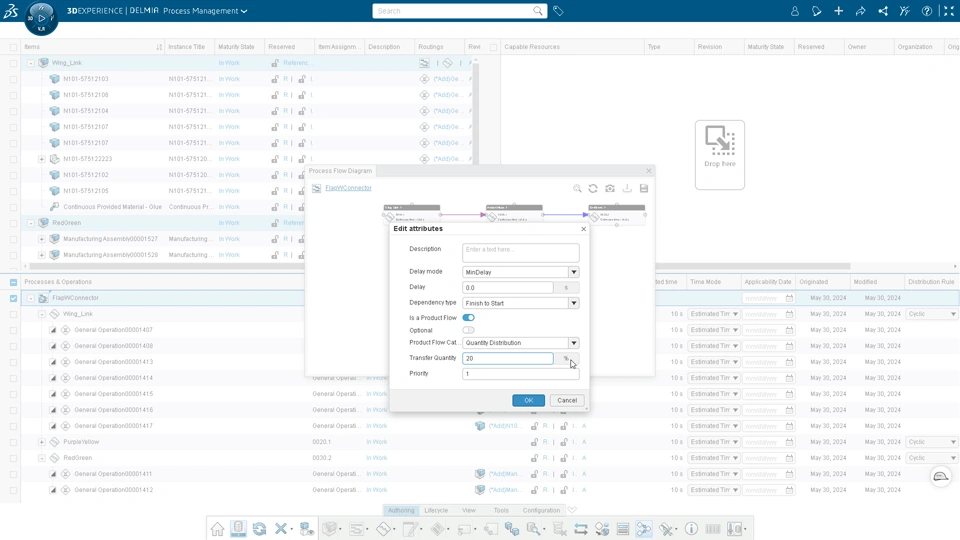Image resolution: width=960 pixels, height=540 pixels.
Task: Select the Process Flow Diagram panel tab
Action: click(x=340, y=171)
